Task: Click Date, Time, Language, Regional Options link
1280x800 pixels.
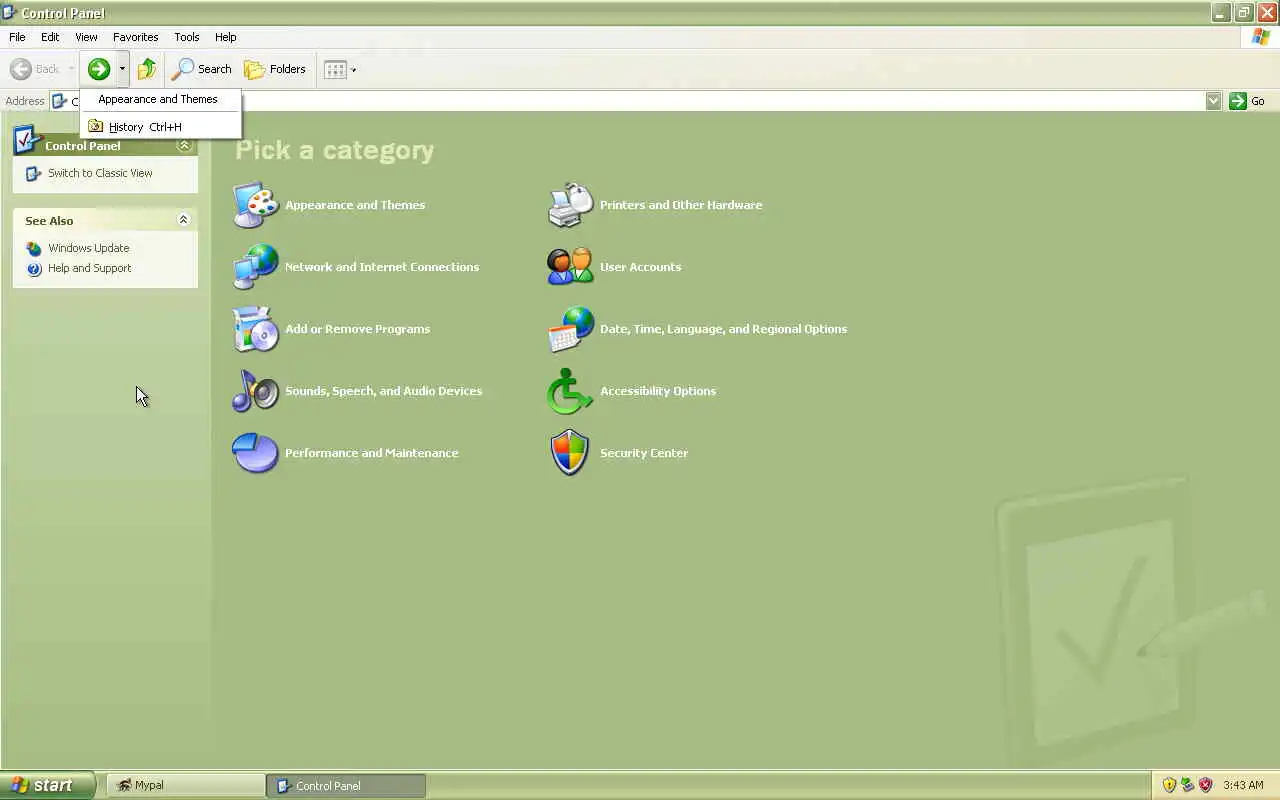Action: pos(723,329)
